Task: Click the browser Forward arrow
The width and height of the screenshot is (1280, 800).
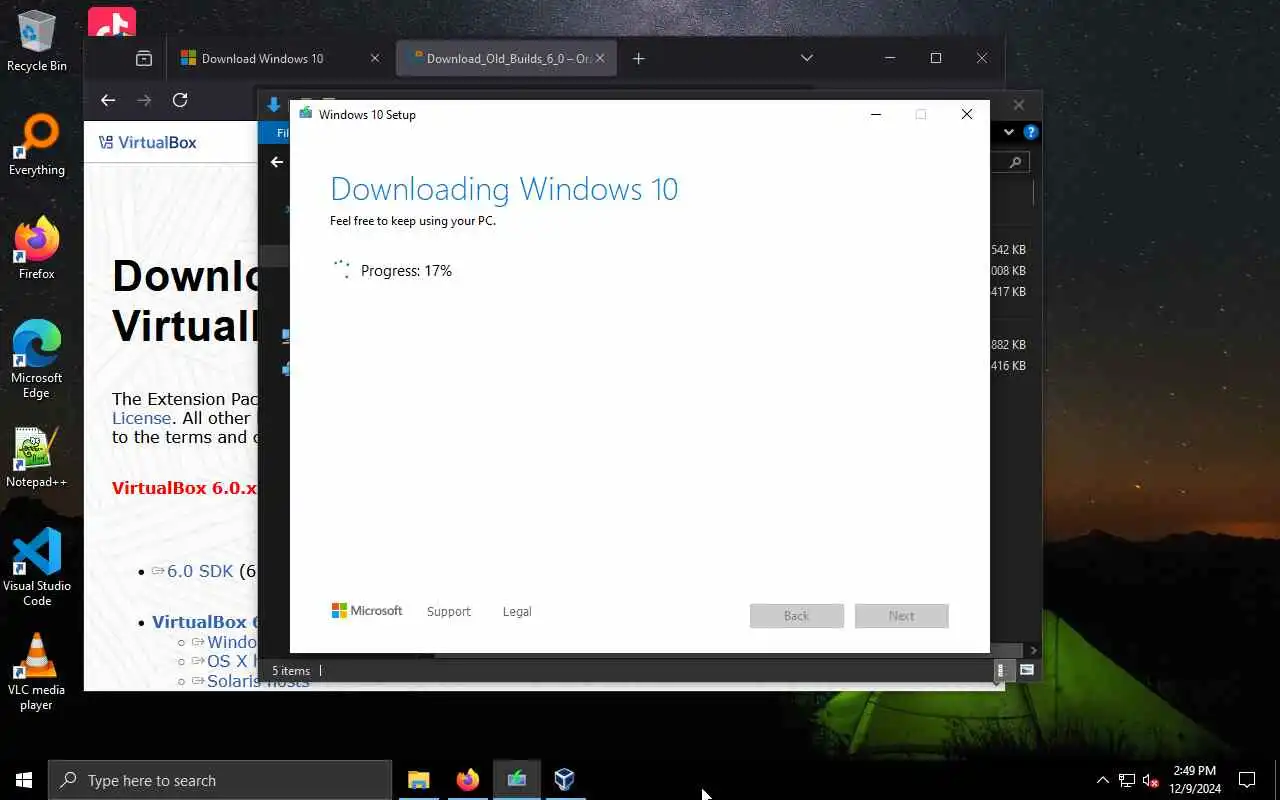Action: [144, 100]
